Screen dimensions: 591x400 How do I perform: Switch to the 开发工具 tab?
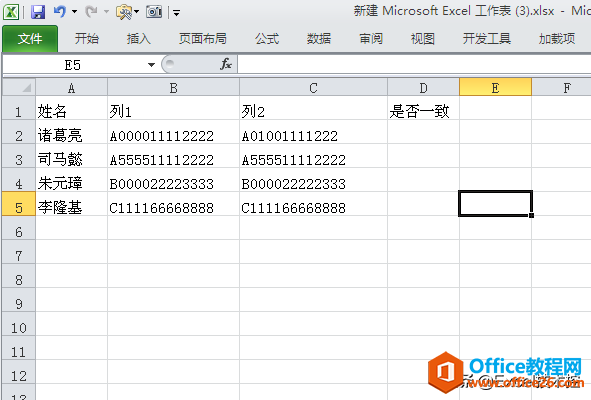pos(487,38)
